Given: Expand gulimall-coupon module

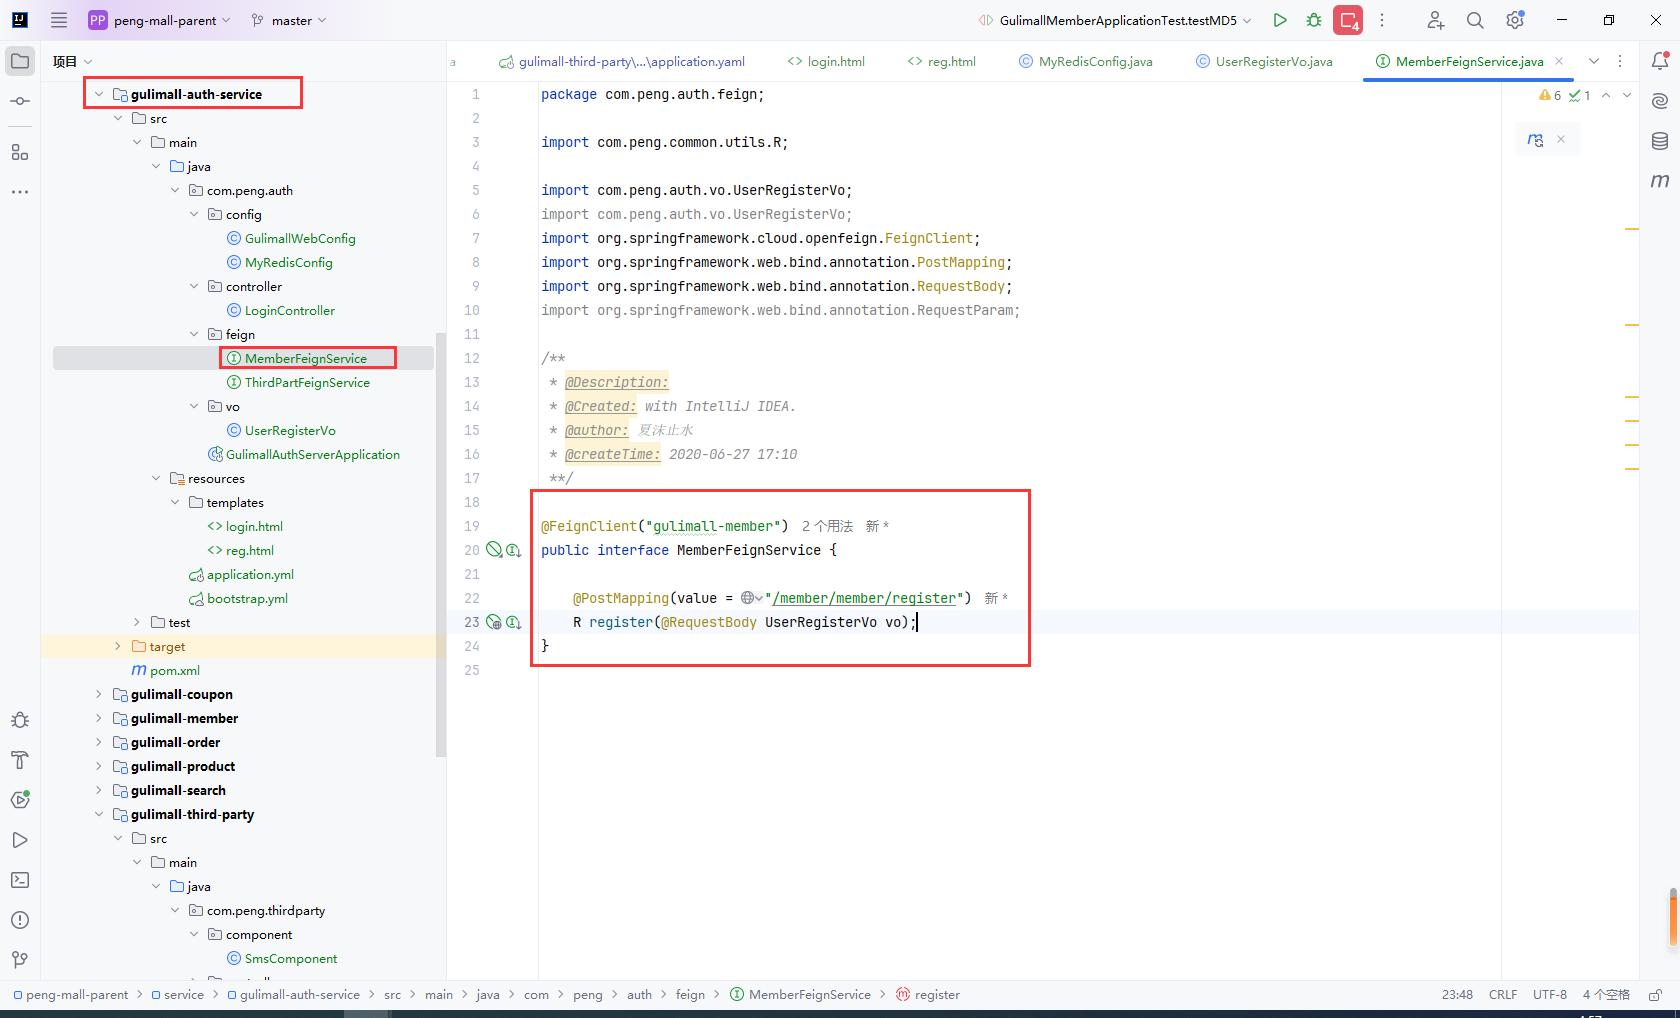Looking at the screenshot, I should point(99,694).
